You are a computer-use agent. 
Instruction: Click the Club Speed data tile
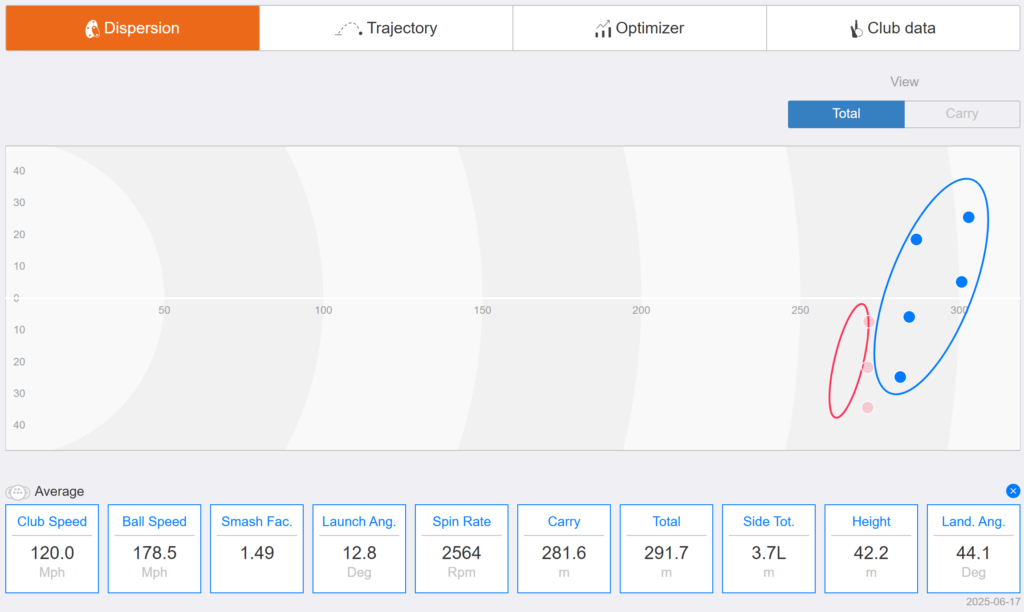pyautogui.click(x=52, y=549)
